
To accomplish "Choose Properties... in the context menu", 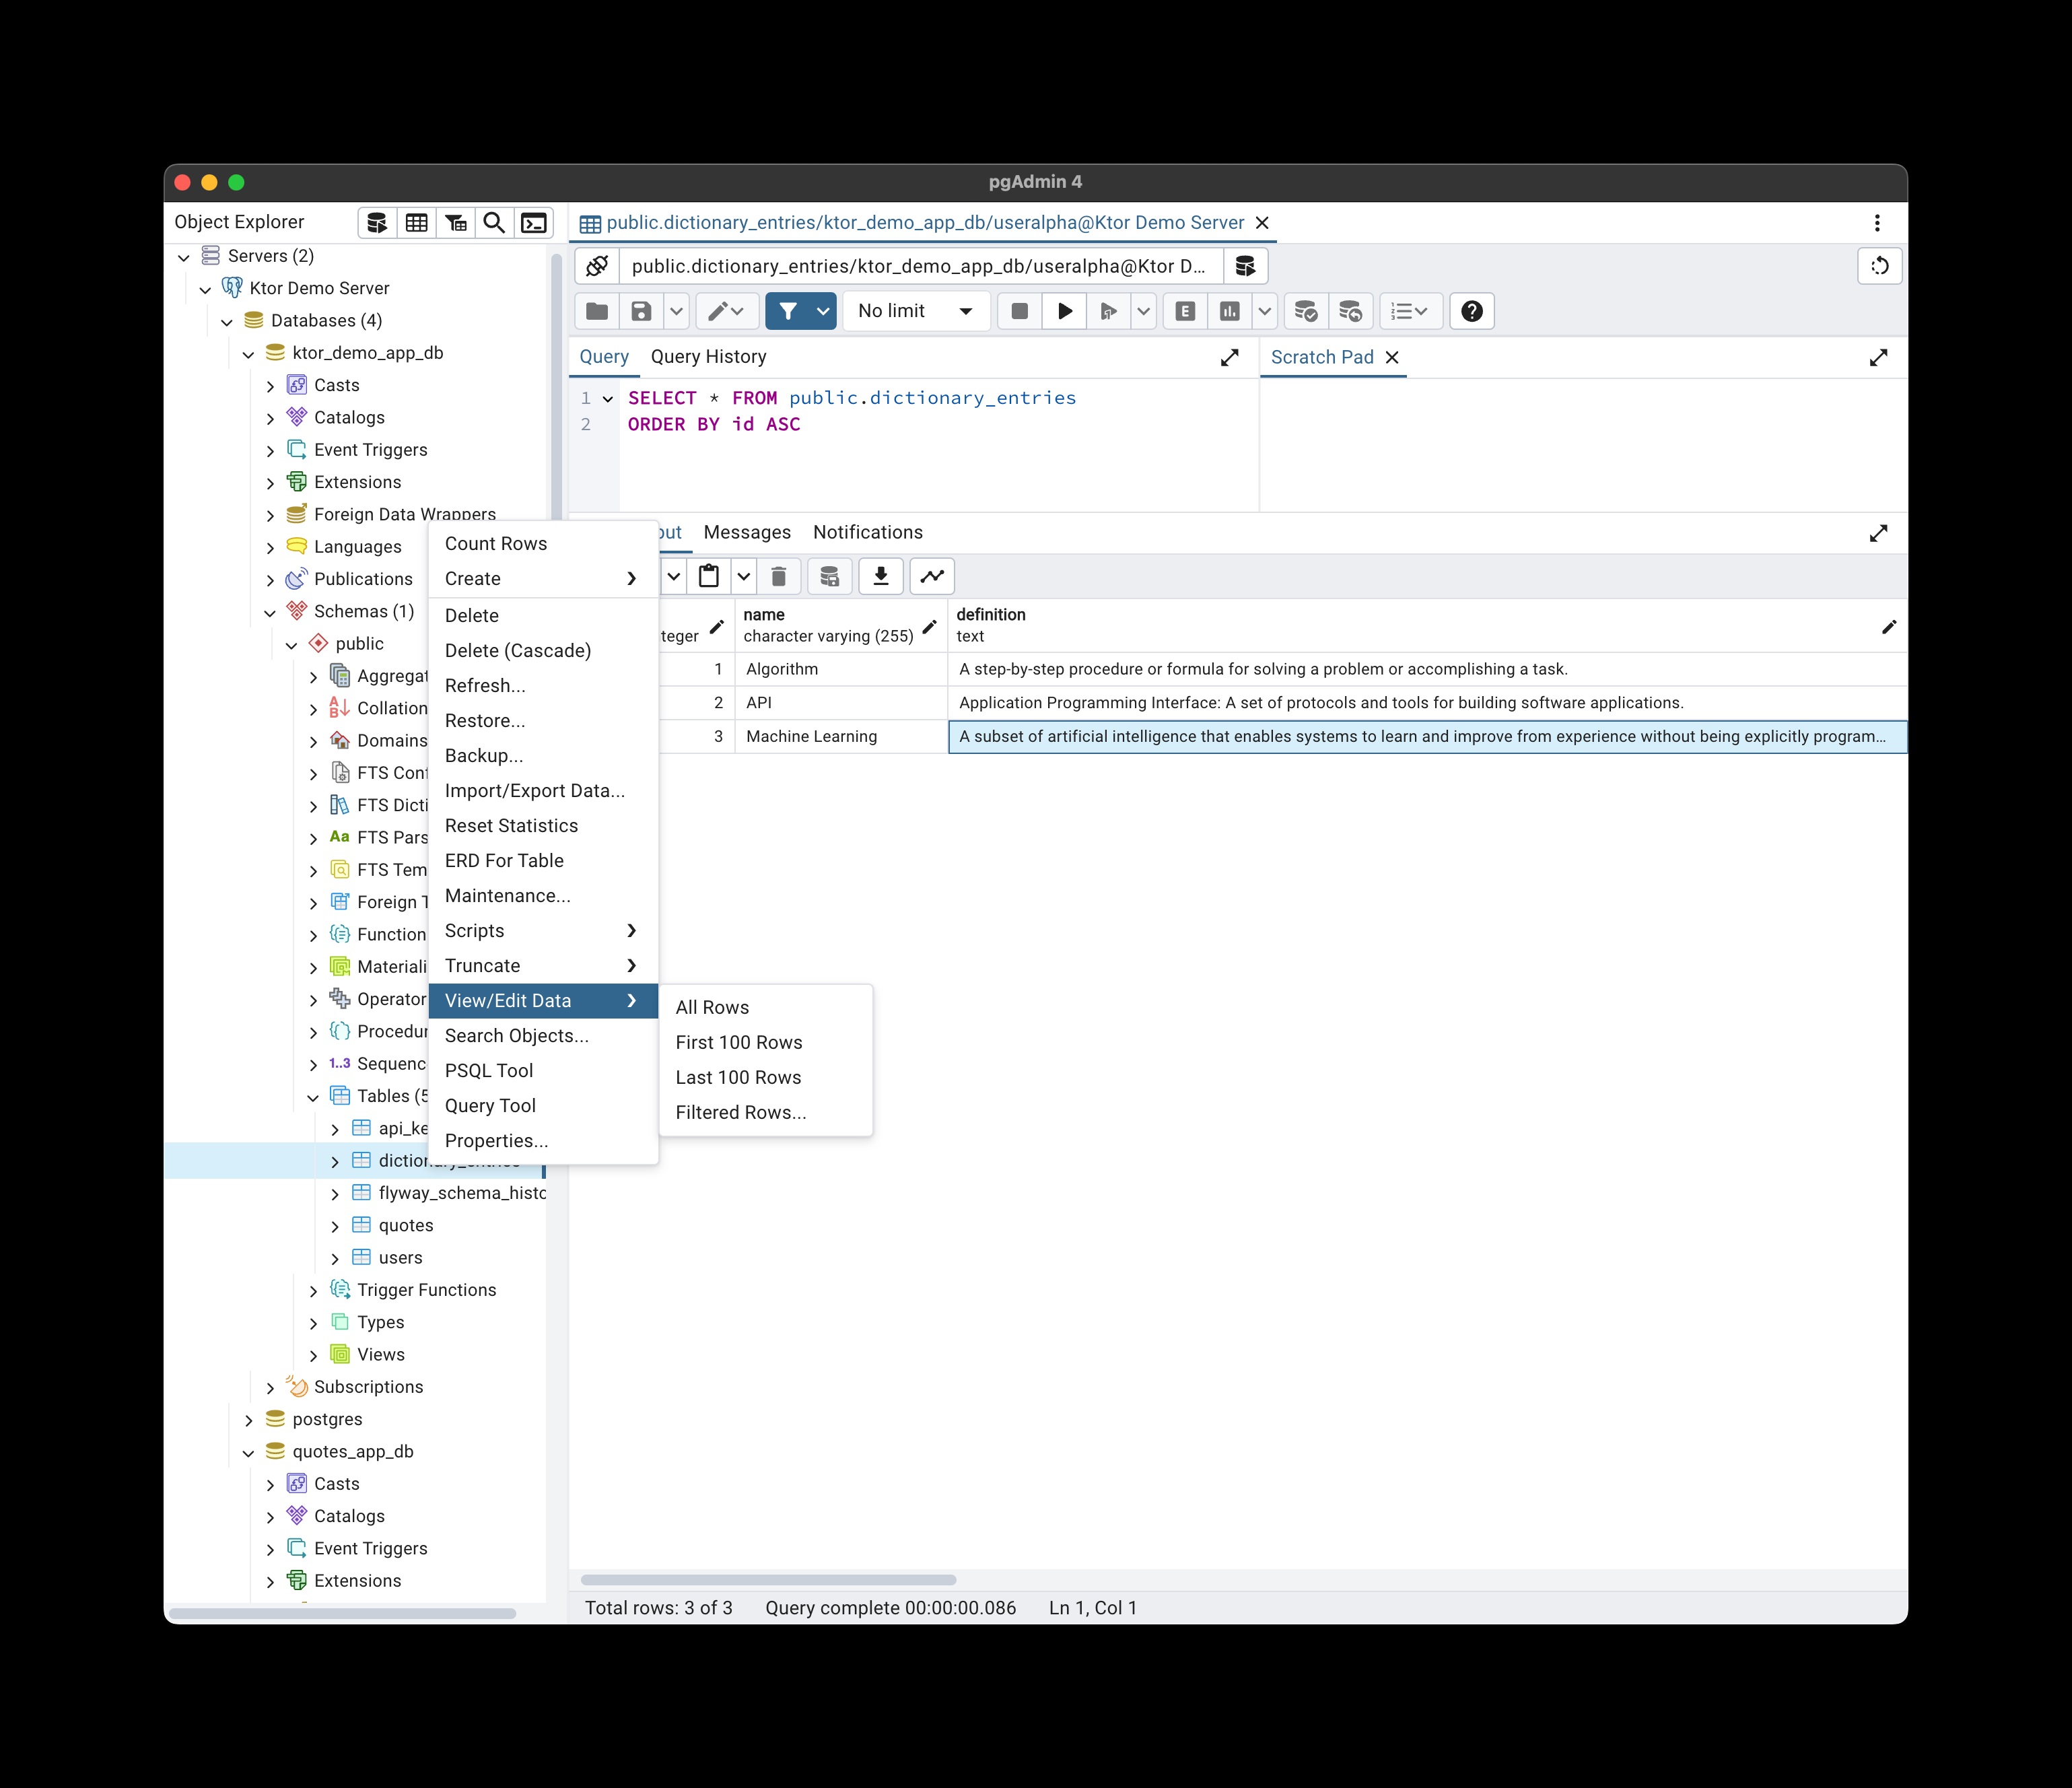I will (496, 1140).
